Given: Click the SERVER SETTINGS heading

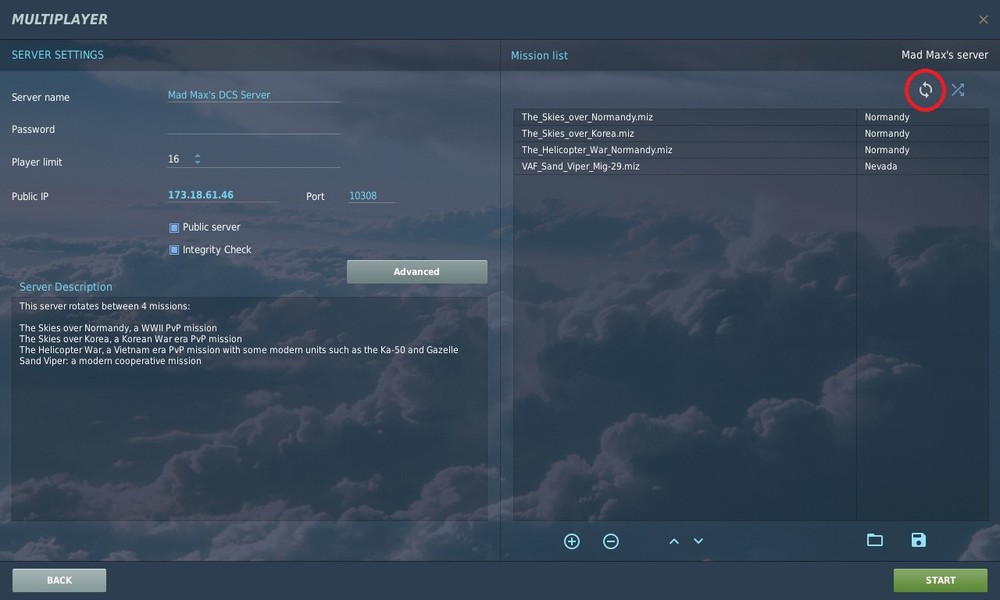Looking at the screenshot, I should coord(57,55).
